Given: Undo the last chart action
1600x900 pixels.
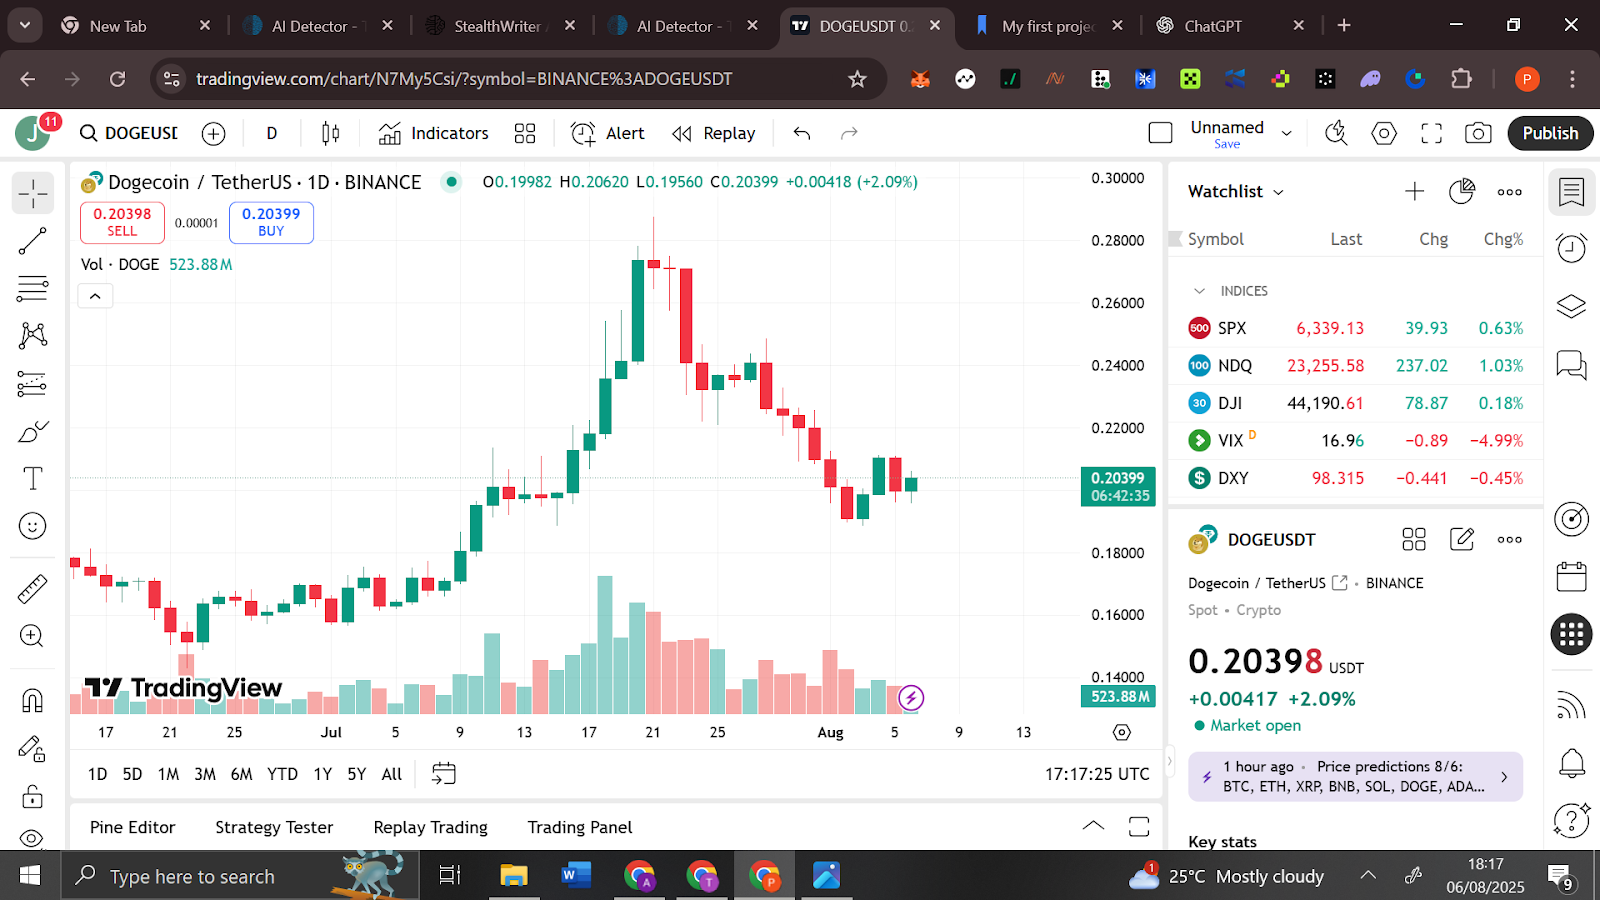Looking at the screenshot, I should coord(802,133).
